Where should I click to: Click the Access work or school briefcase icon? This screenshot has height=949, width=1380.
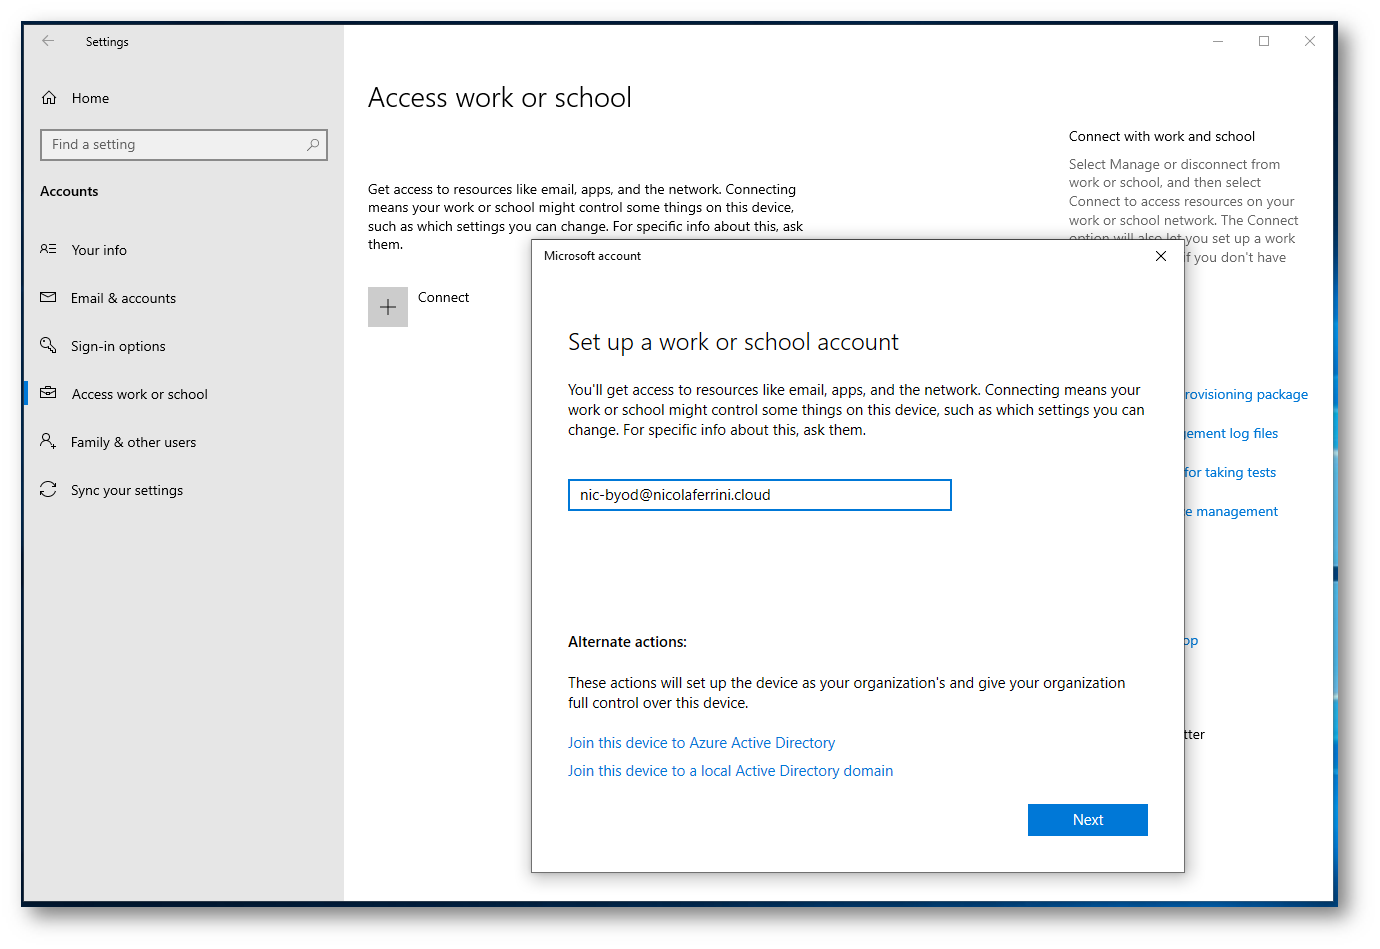pos(48,393)
